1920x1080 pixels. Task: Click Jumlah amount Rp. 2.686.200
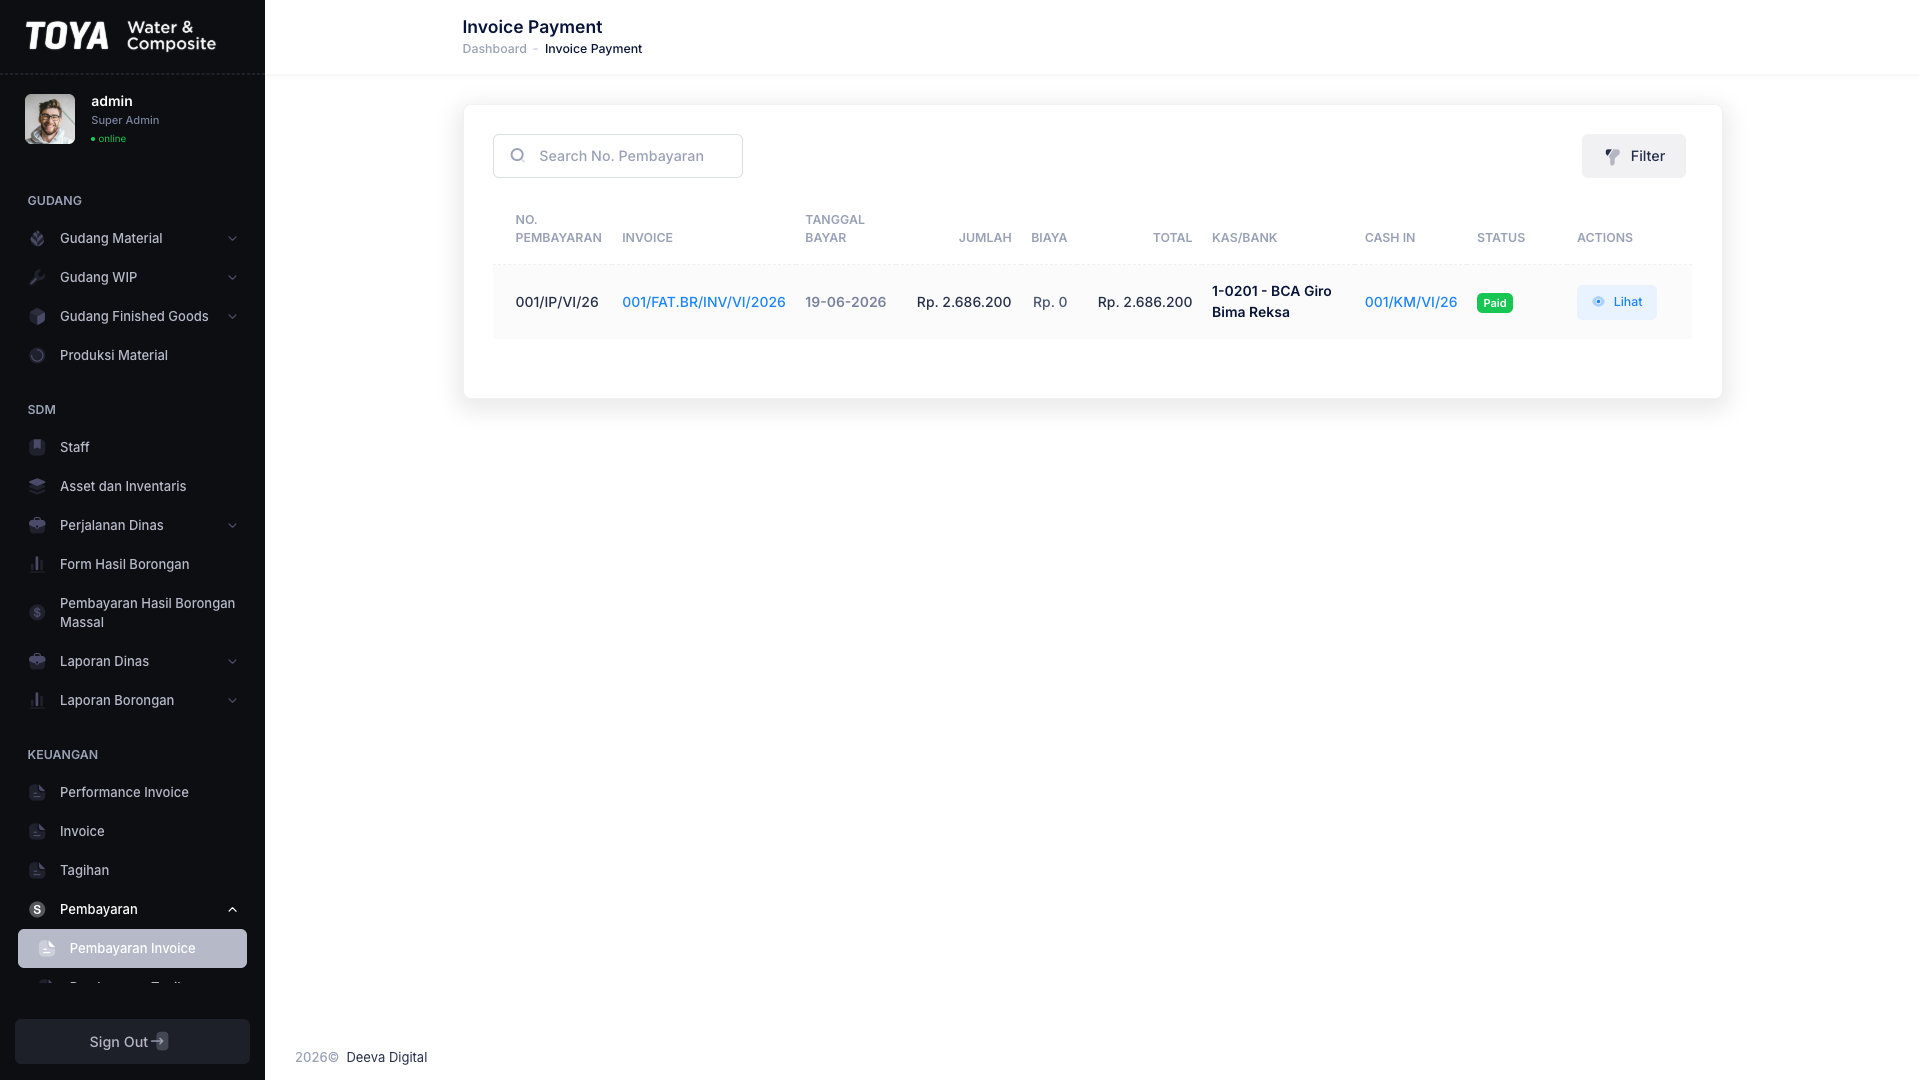[963, 302]
